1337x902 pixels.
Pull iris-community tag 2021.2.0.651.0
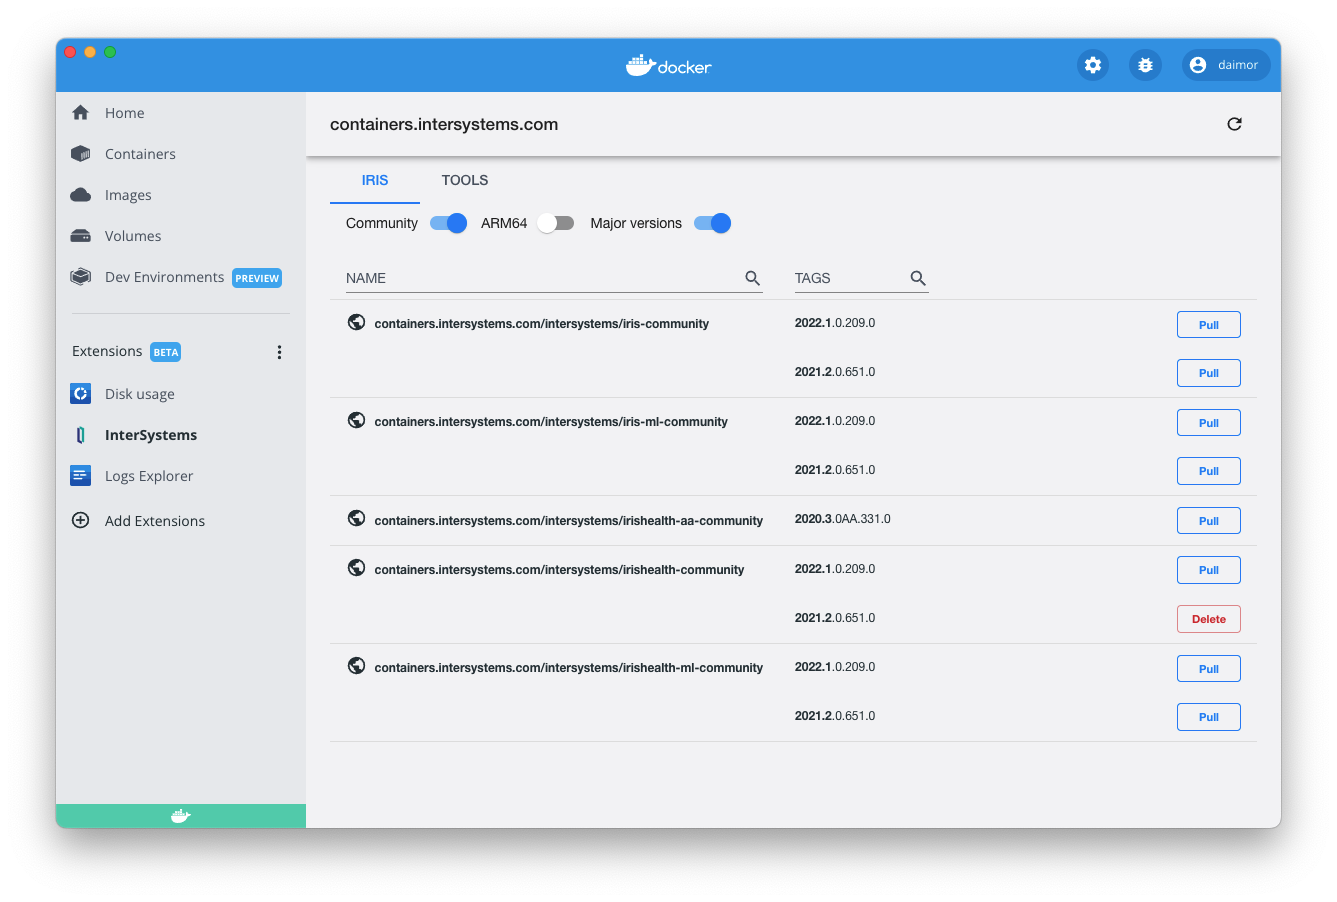tap(1208, 373)
